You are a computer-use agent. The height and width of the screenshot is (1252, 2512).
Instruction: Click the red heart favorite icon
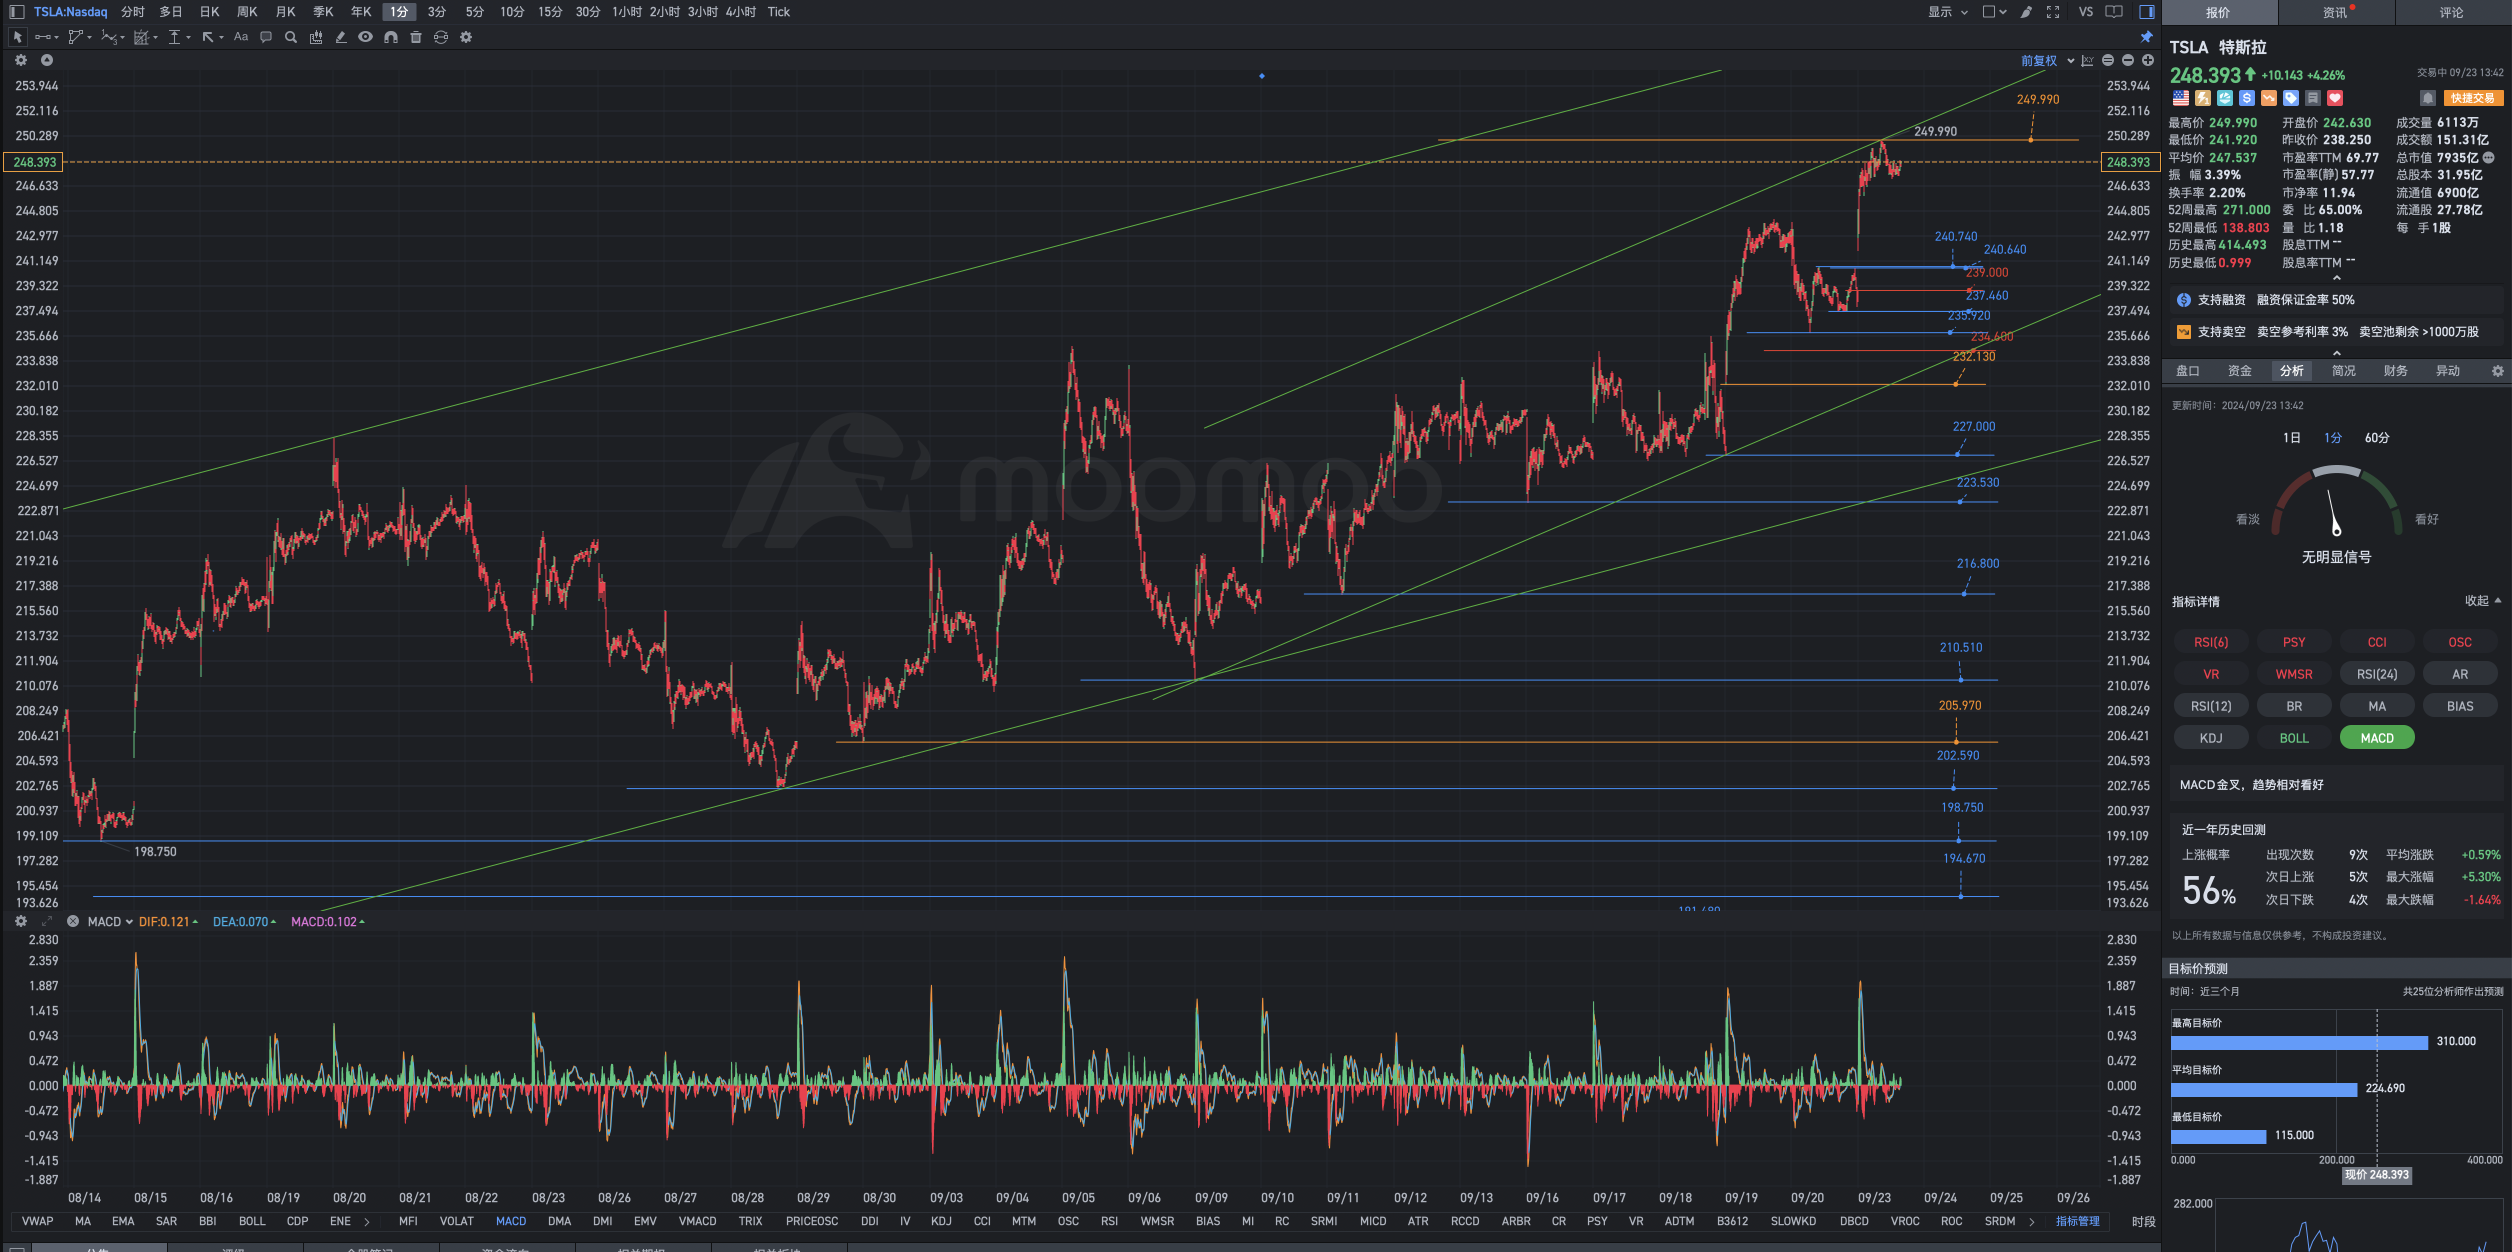click(x=2335, y=98)
